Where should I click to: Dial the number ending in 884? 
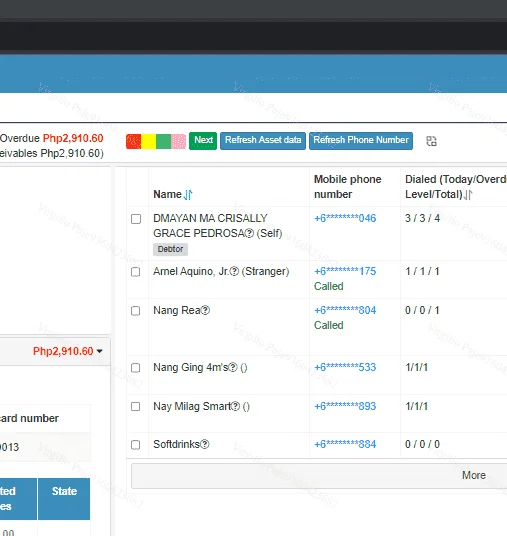click(345, 444)
